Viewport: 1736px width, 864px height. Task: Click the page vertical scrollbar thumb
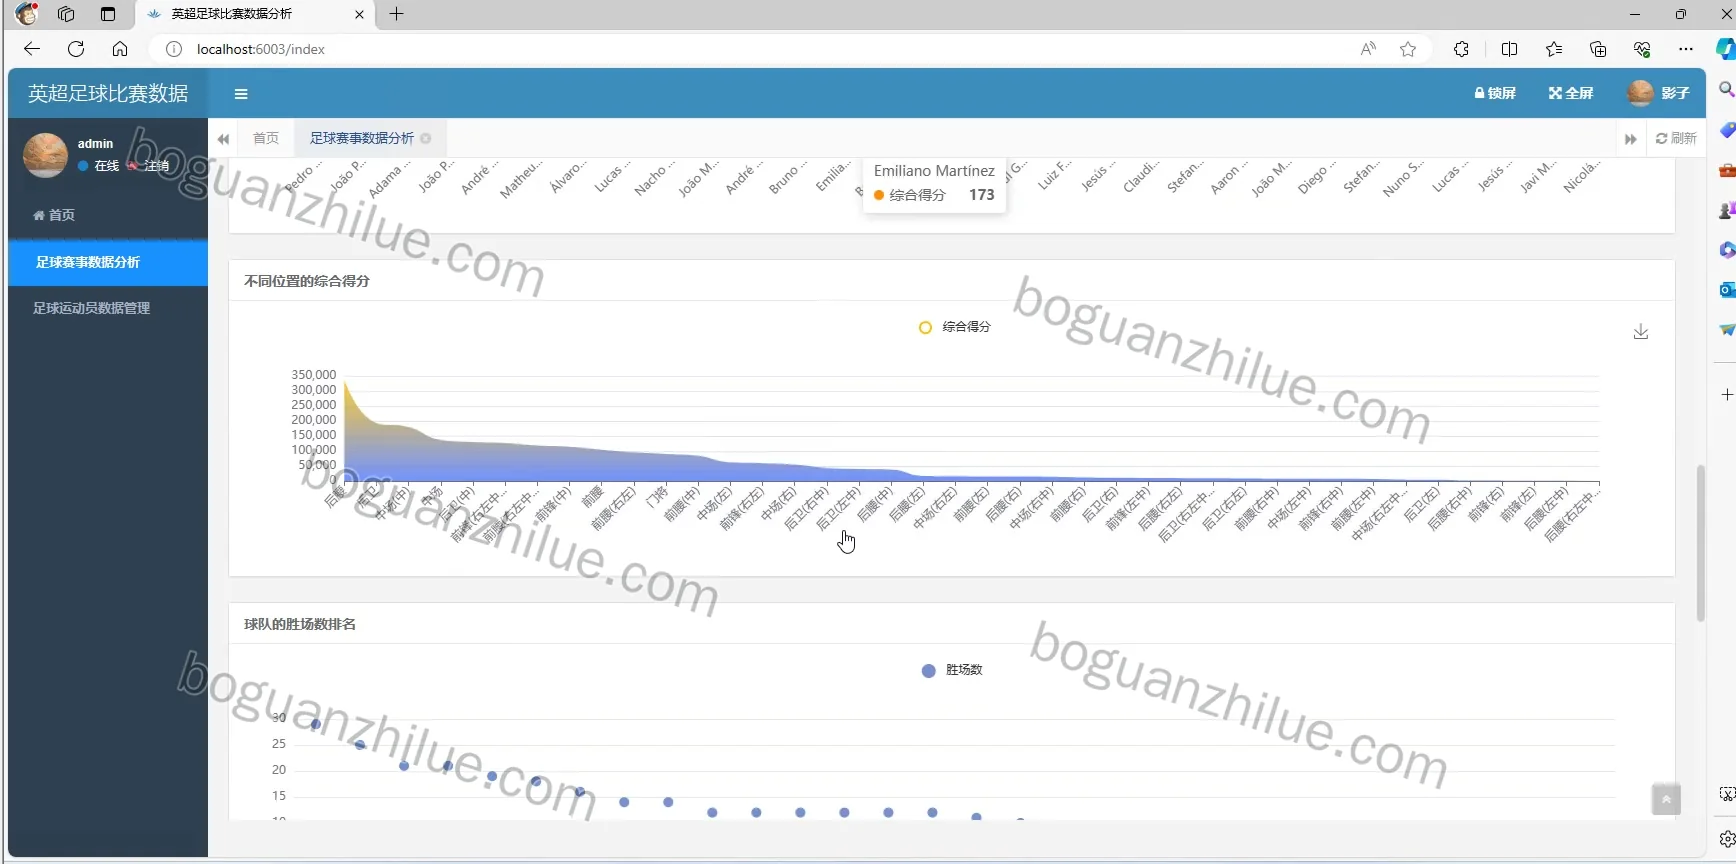(1700, 543)
